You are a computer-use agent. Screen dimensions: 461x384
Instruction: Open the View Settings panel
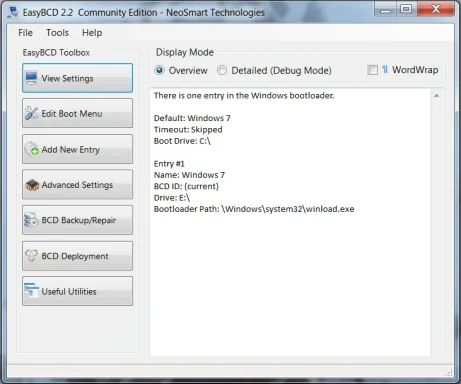pyautogui.click(x=77, y=78)
